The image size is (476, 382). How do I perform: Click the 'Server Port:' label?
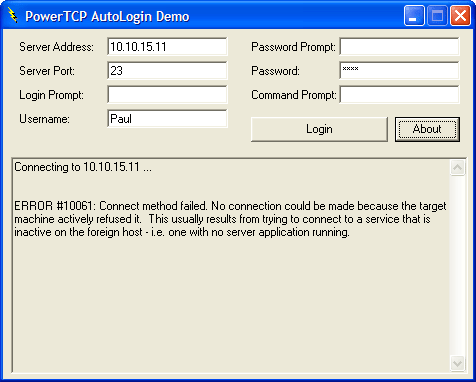(47, 71)
